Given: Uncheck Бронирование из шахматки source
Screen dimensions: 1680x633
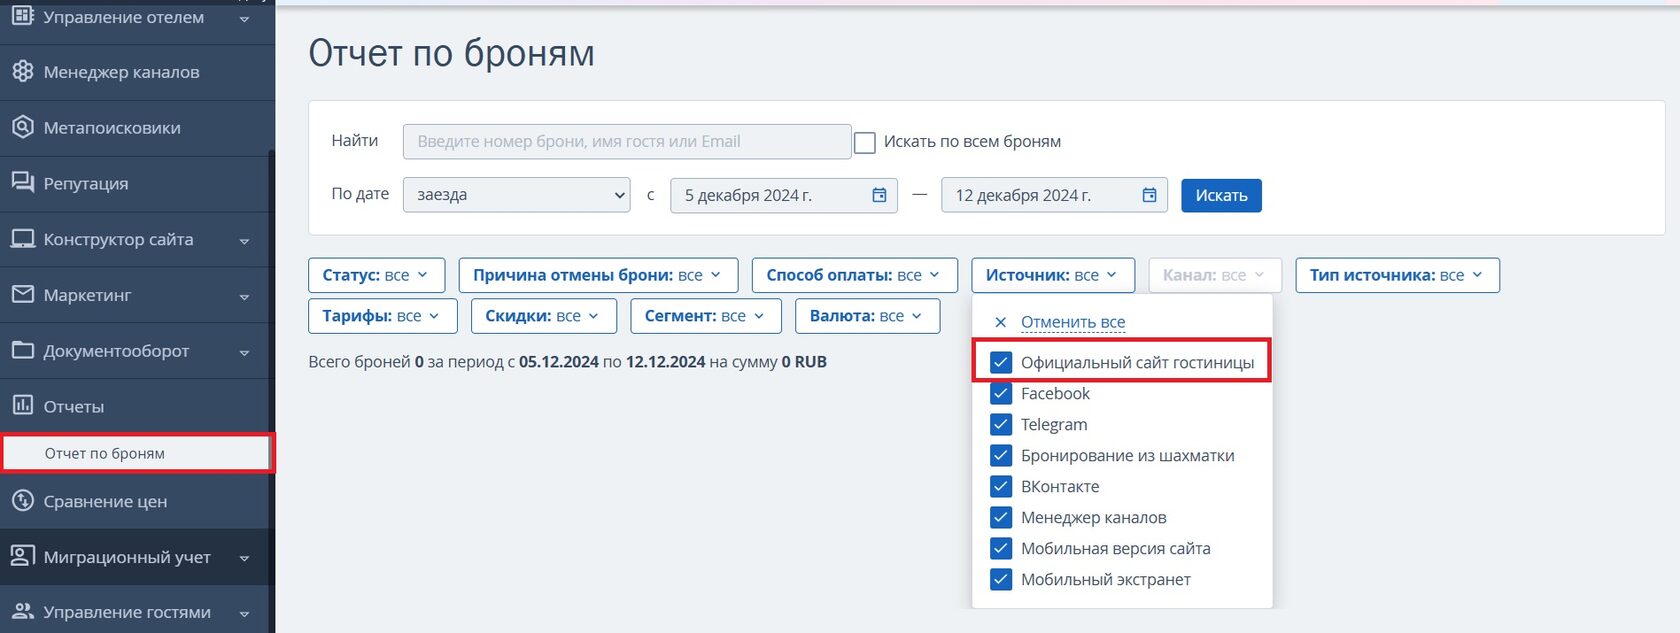Looking at the screenshot, I should point(1001,455).
